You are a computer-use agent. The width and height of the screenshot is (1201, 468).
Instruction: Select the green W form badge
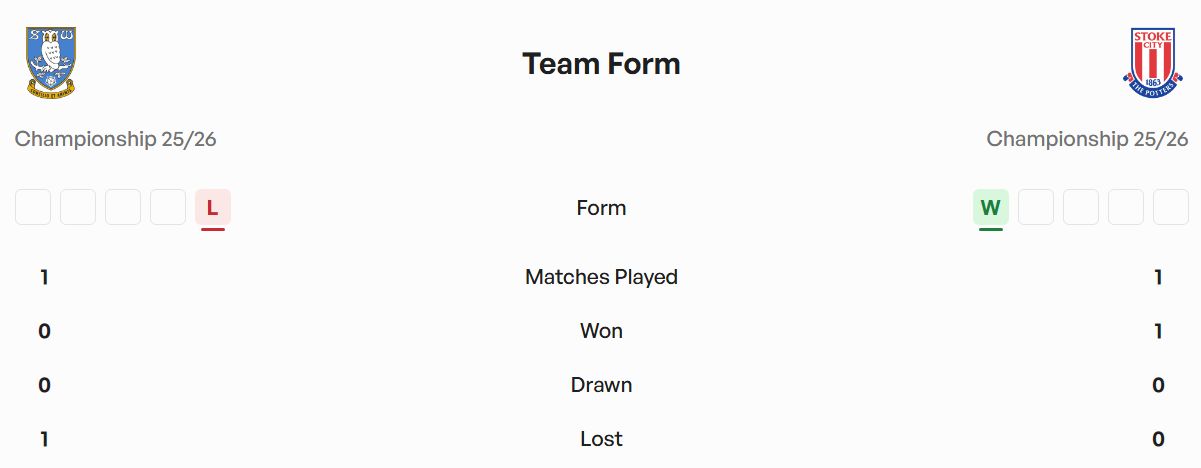click(x=990, y=208)
